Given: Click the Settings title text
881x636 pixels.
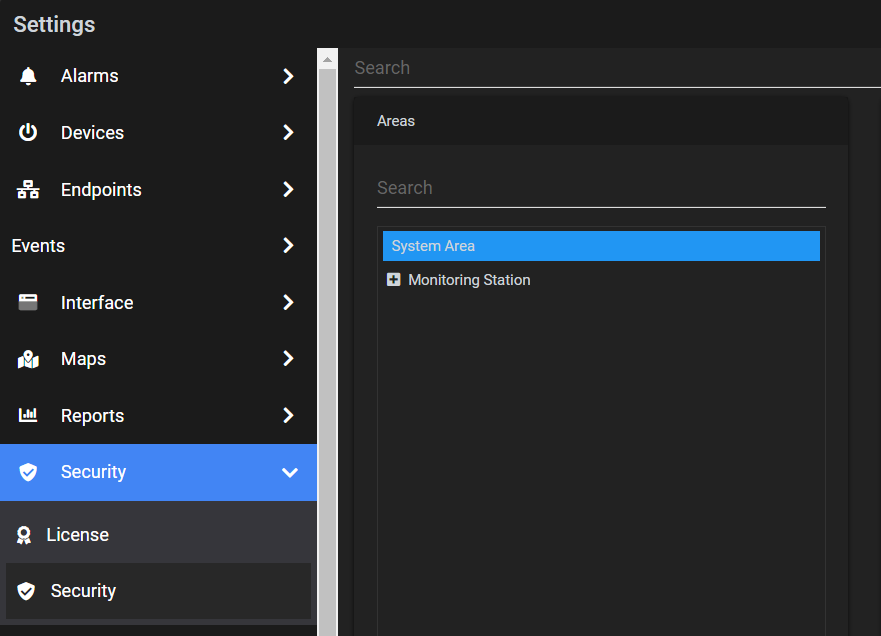Looking at the screenshot, I should coord(55,24).
